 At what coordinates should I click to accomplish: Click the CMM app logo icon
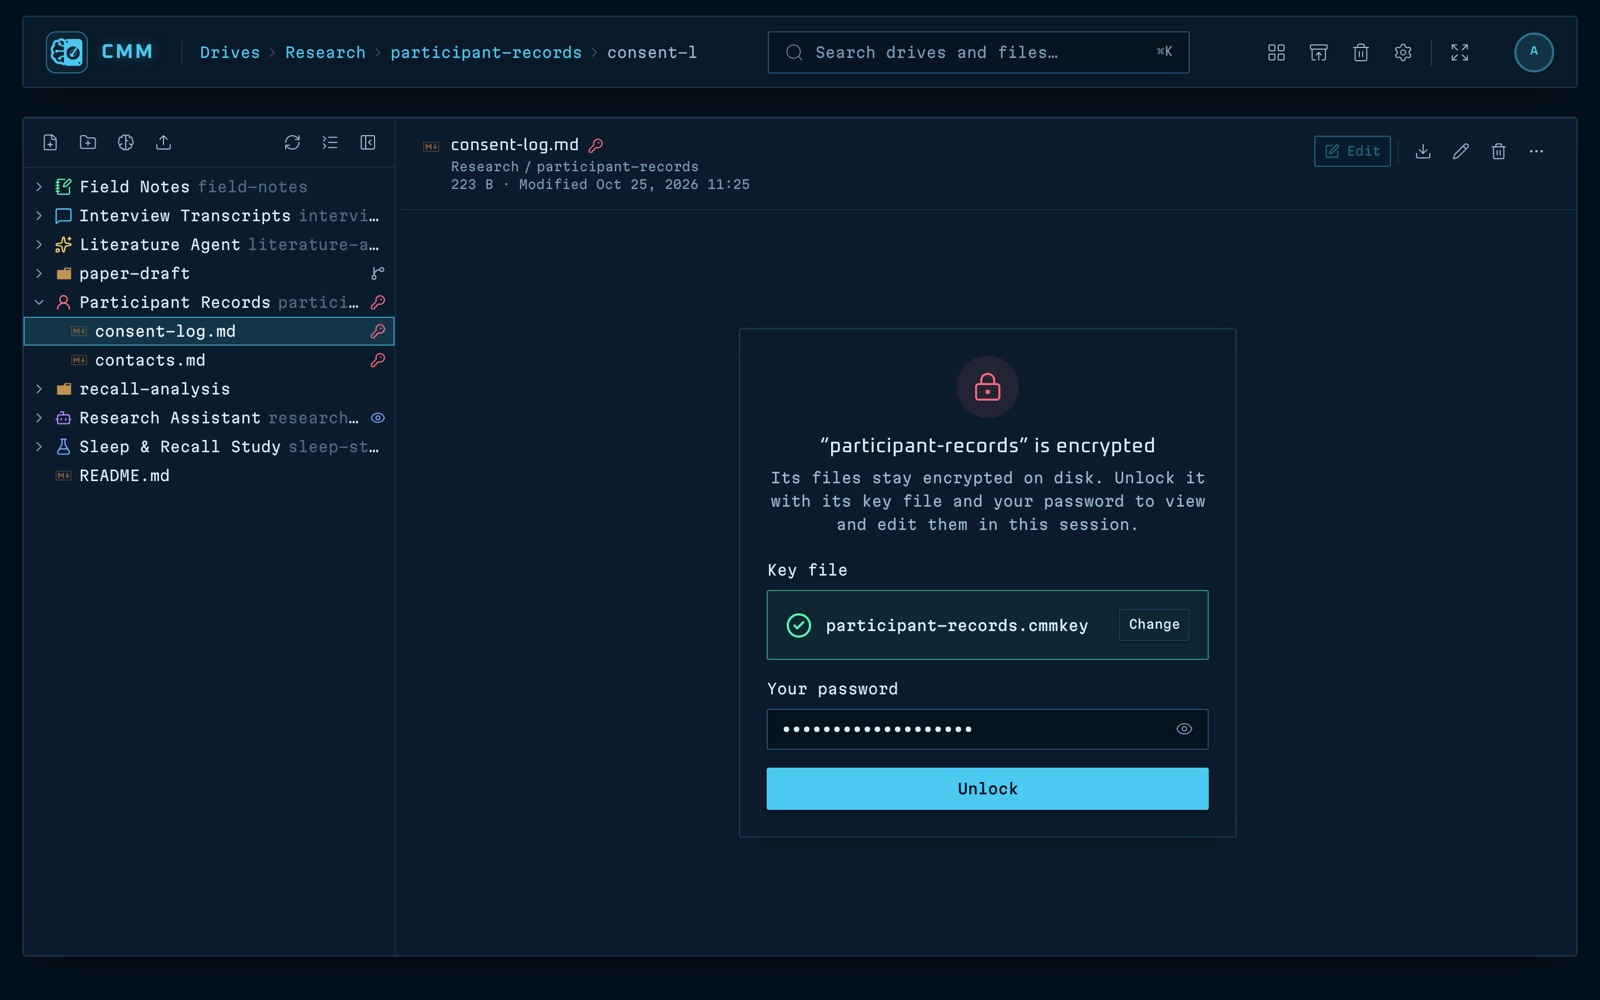(67, 52)
